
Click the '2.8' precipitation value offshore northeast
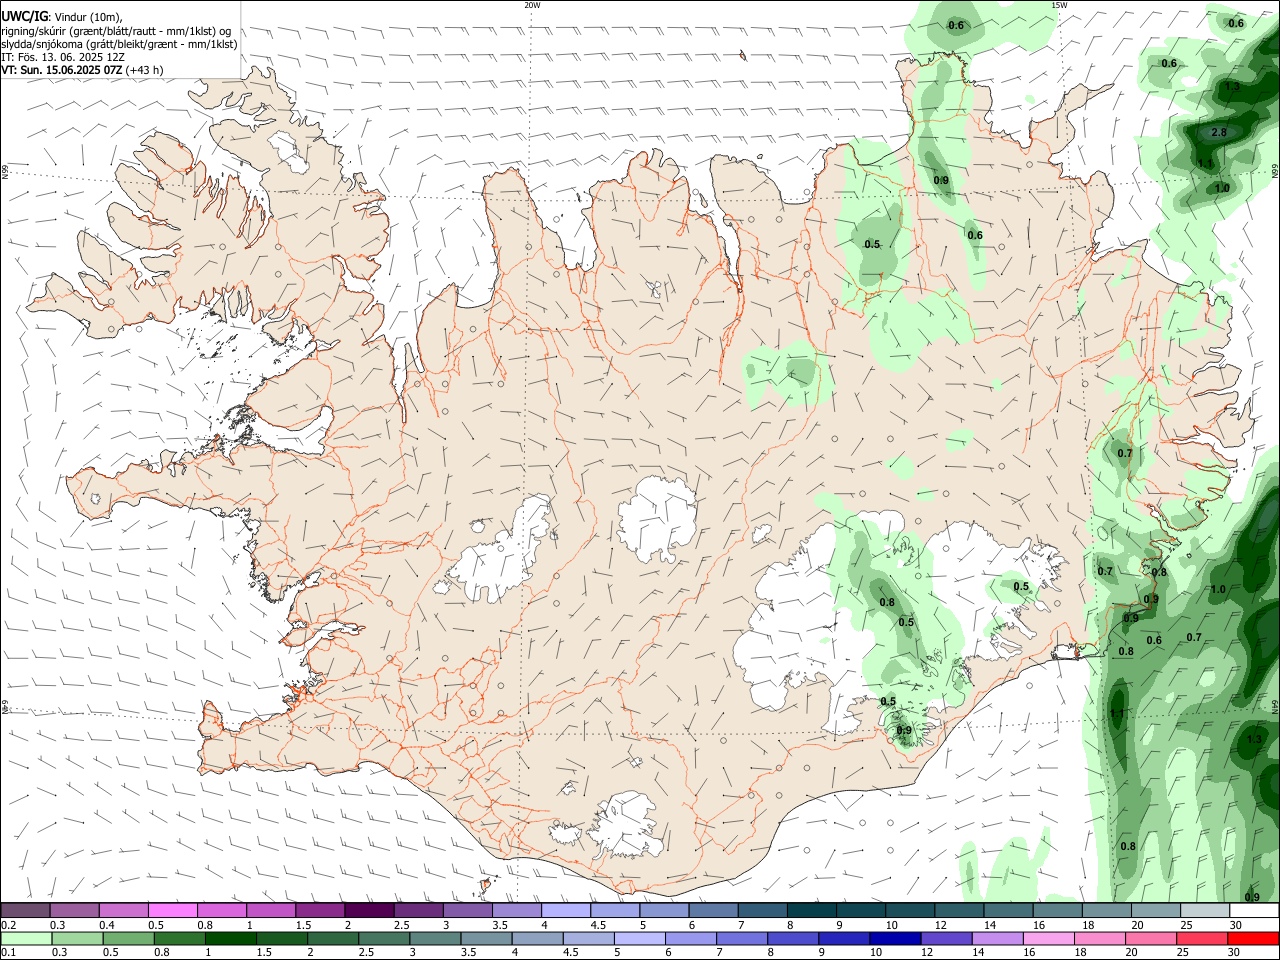click(x=1219, y=133)
